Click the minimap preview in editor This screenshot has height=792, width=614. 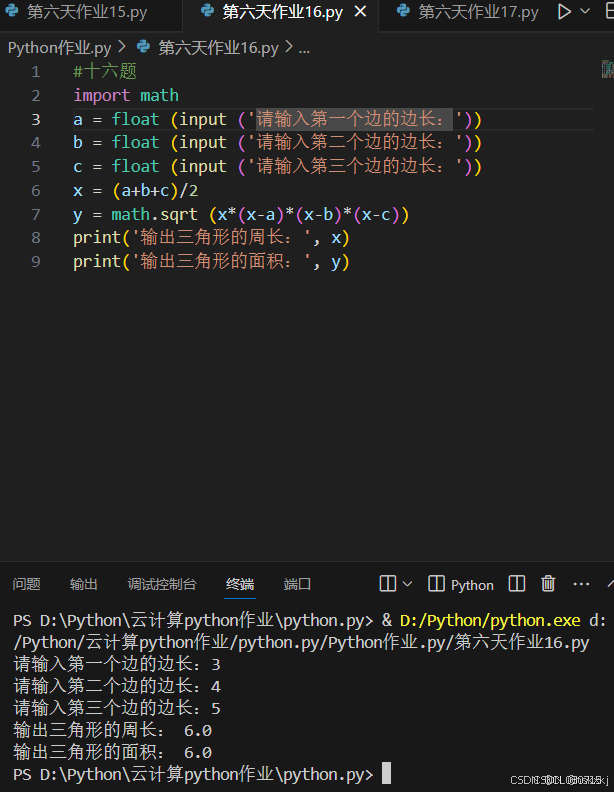[607, 69]
